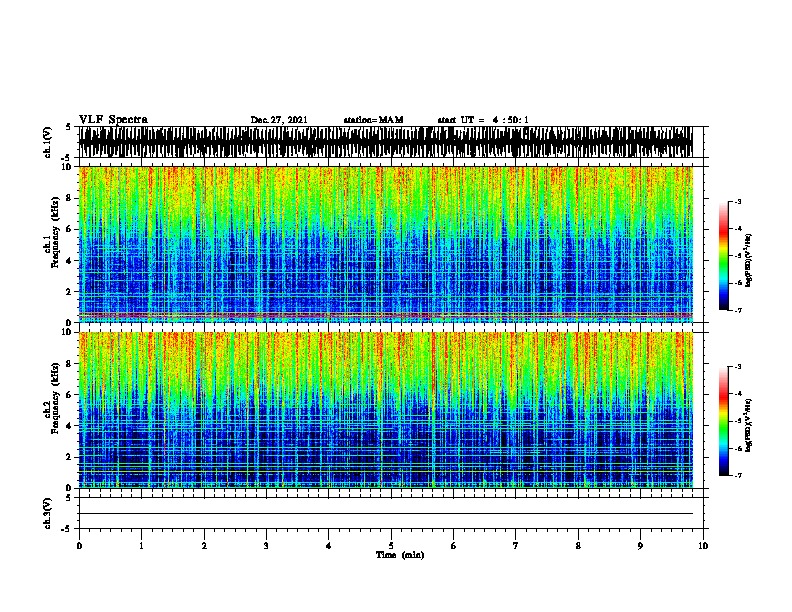Screen dimensions: 792x612
Task: Click the '-3' label on ch.1 color bar
Action: point(738,202)
